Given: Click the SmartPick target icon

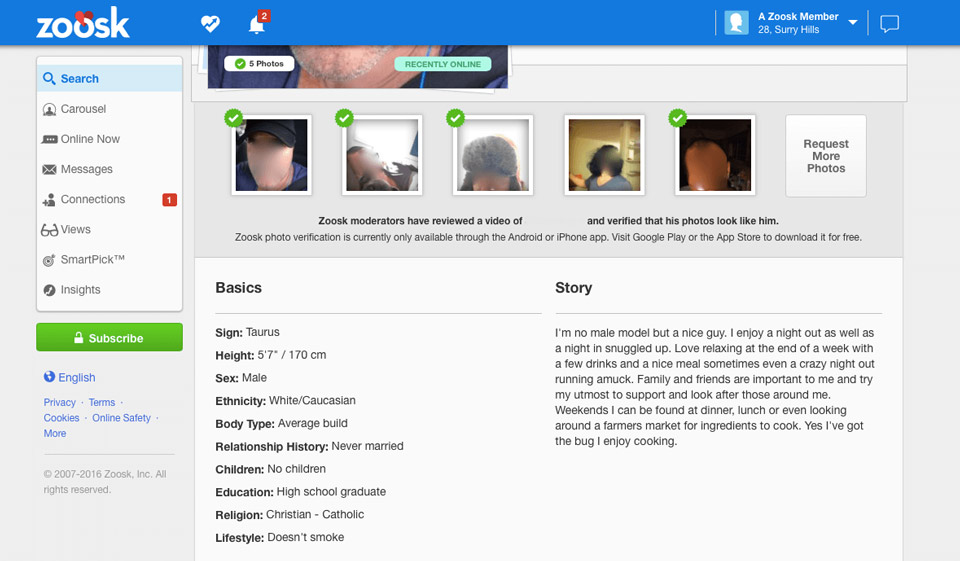Looking at the screenshot, I should click(50, 260).
